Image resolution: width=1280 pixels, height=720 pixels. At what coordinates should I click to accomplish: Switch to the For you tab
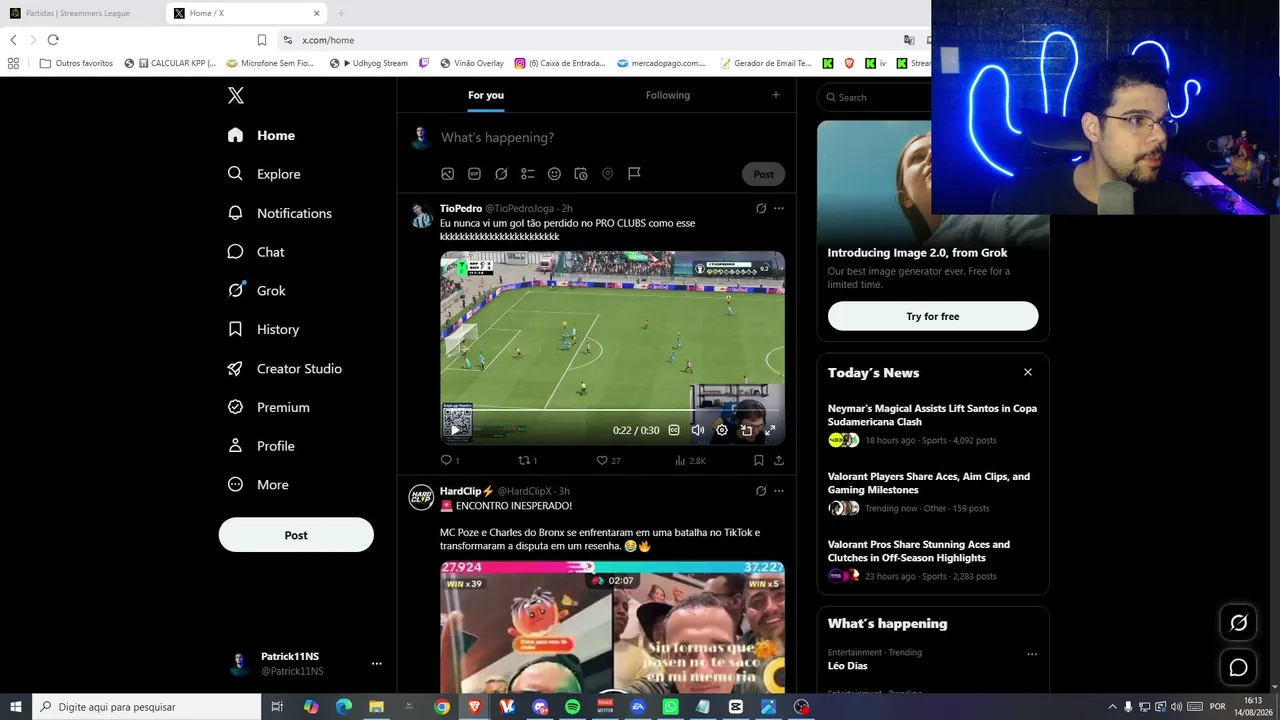pos(486,95)
